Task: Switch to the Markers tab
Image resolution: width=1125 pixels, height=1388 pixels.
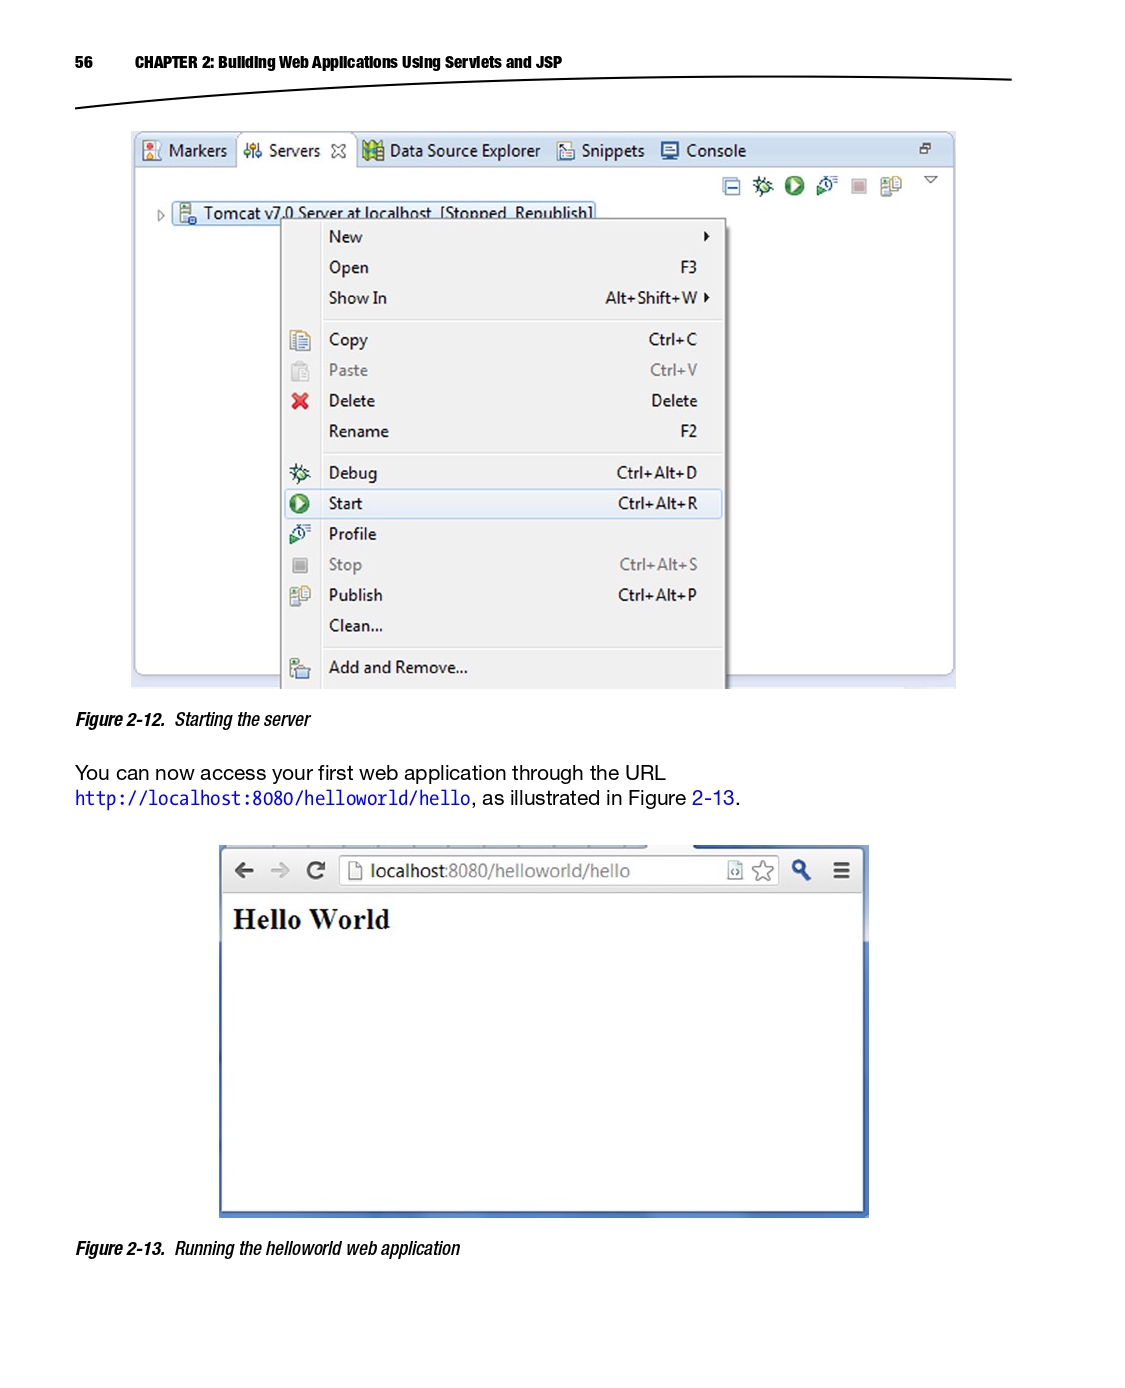Action: [186, 151]
